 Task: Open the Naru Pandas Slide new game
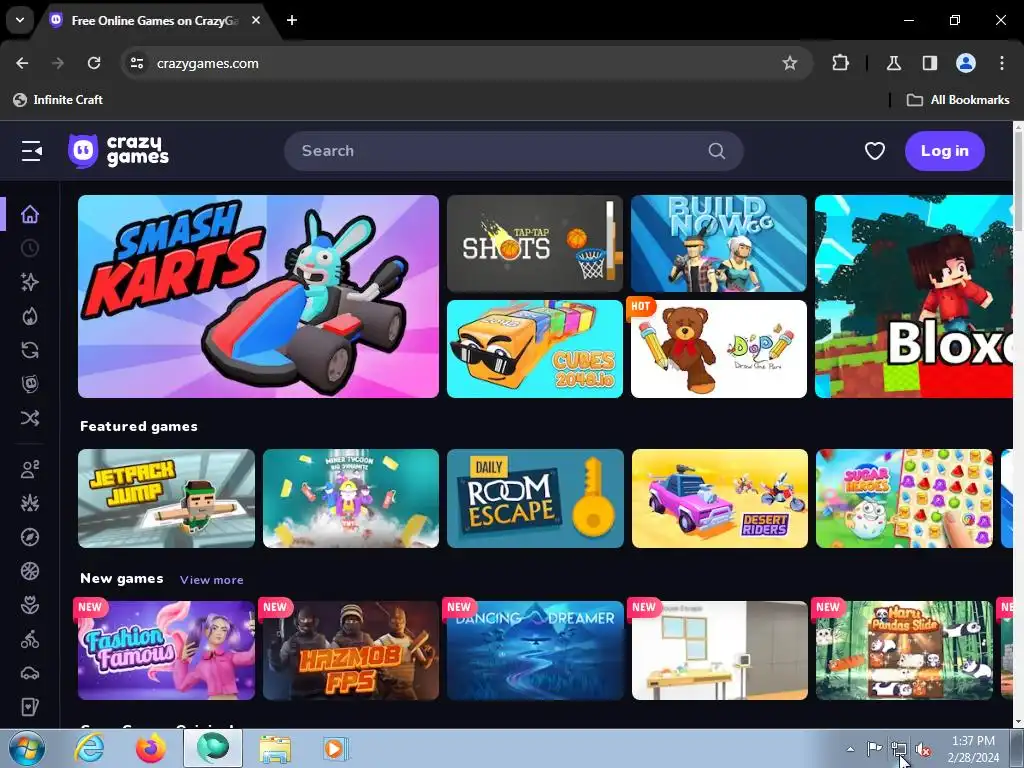coord(904,650)
